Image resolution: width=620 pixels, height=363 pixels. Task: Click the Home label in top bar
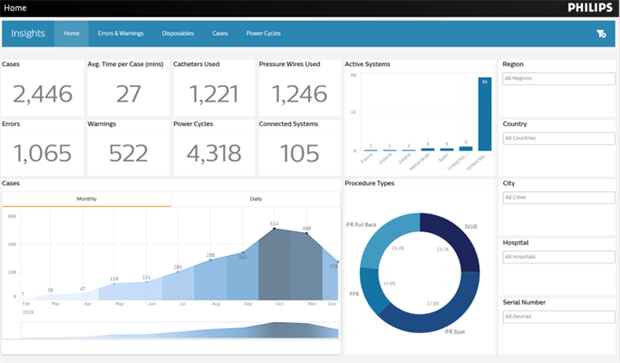tap(15, 8)
